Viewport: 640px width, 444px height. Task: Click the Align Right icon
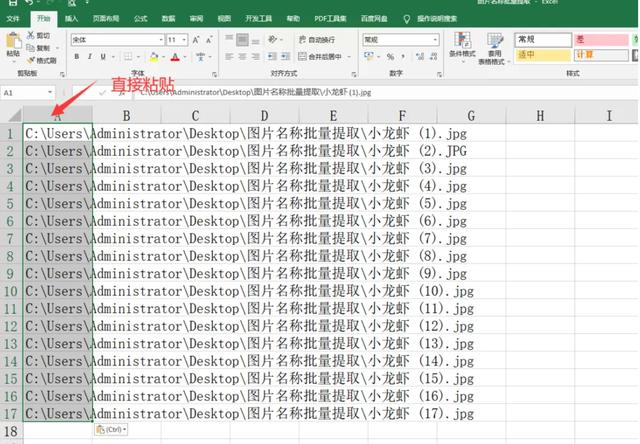coord(256,57)
